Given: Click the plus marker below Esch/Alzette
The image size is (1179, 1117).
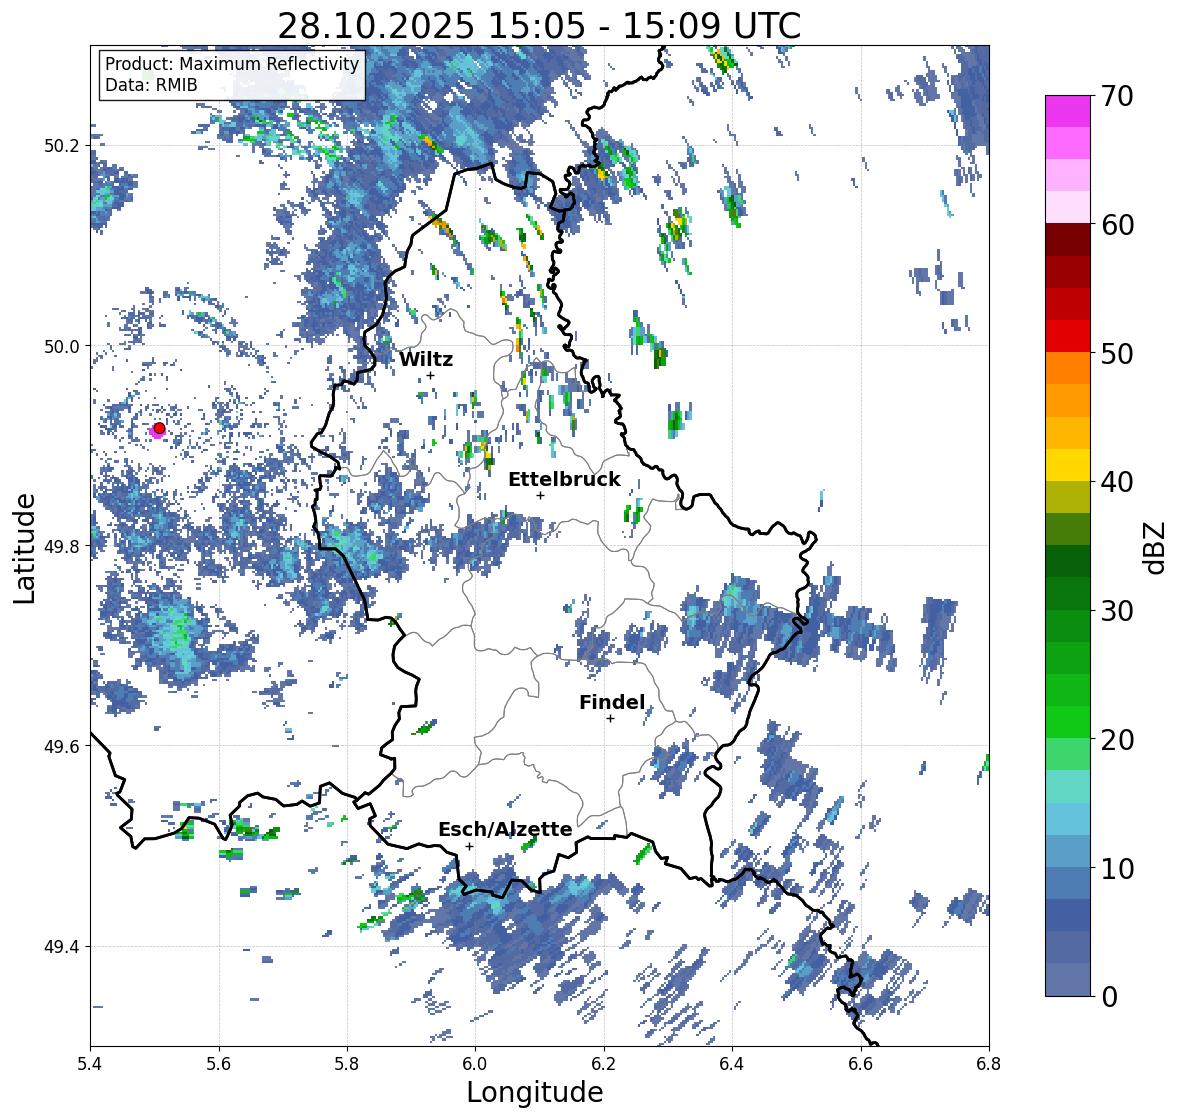Looking at the screenshot, I should pyautogui.click(x=469, y=846).
